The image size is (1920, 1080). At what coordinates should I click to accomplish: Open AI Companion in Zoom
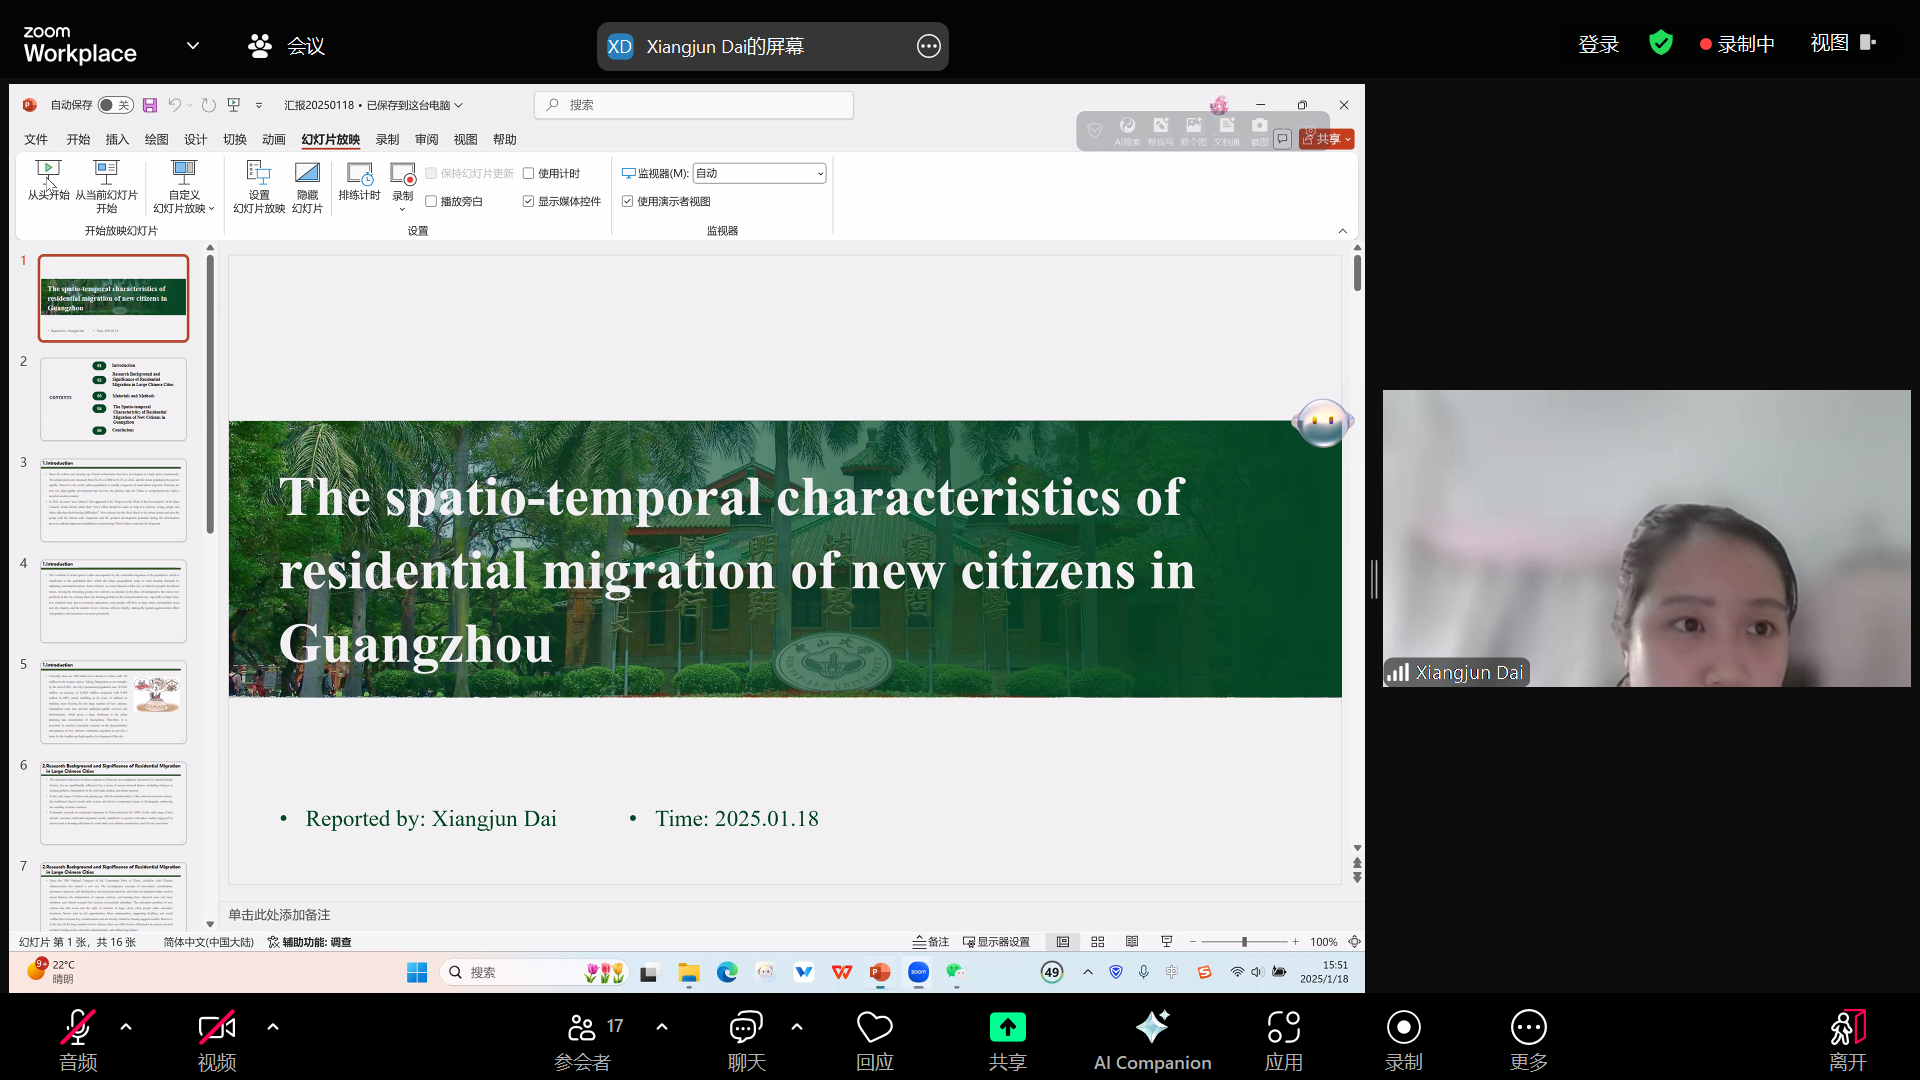click(1152, 1040)
